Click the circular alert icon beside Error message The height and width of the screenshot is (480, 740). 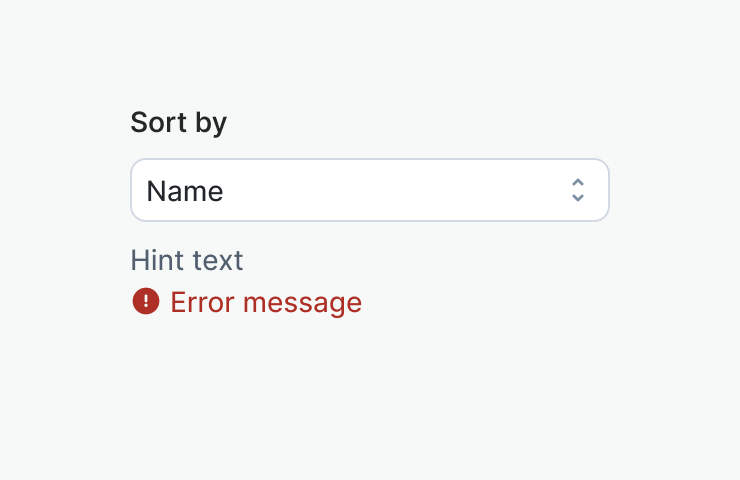tap(146, 301)
